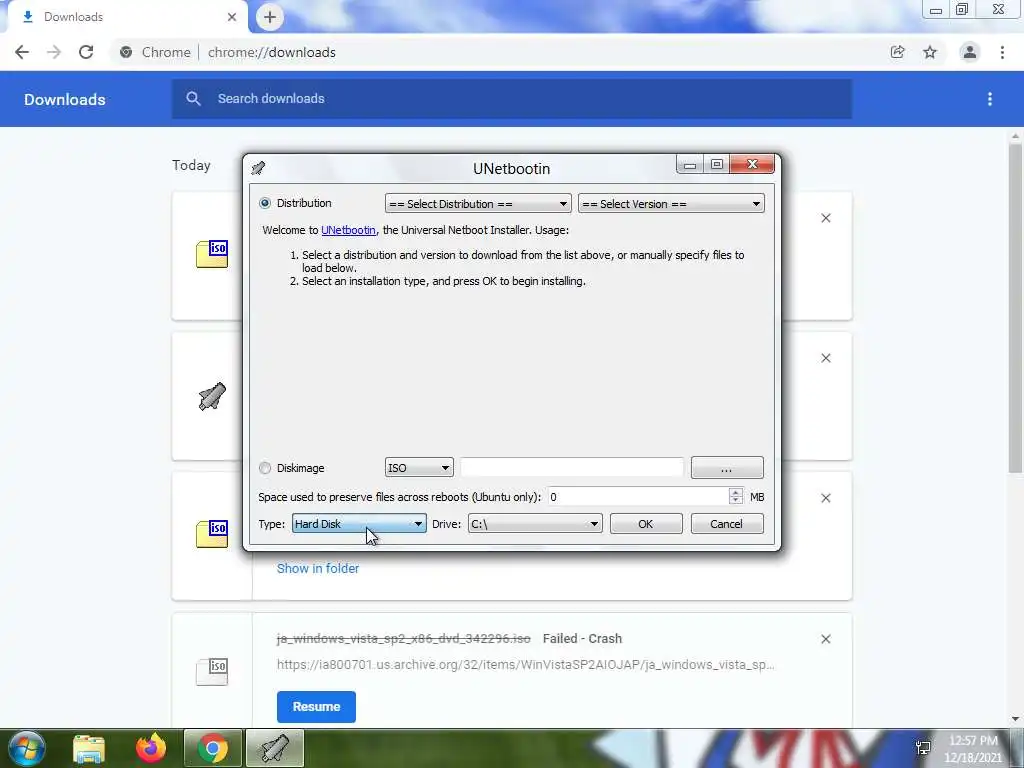The image size is (1024, 768).
Task: Click the browse (...) button for disk image
Action: point(727,468)
